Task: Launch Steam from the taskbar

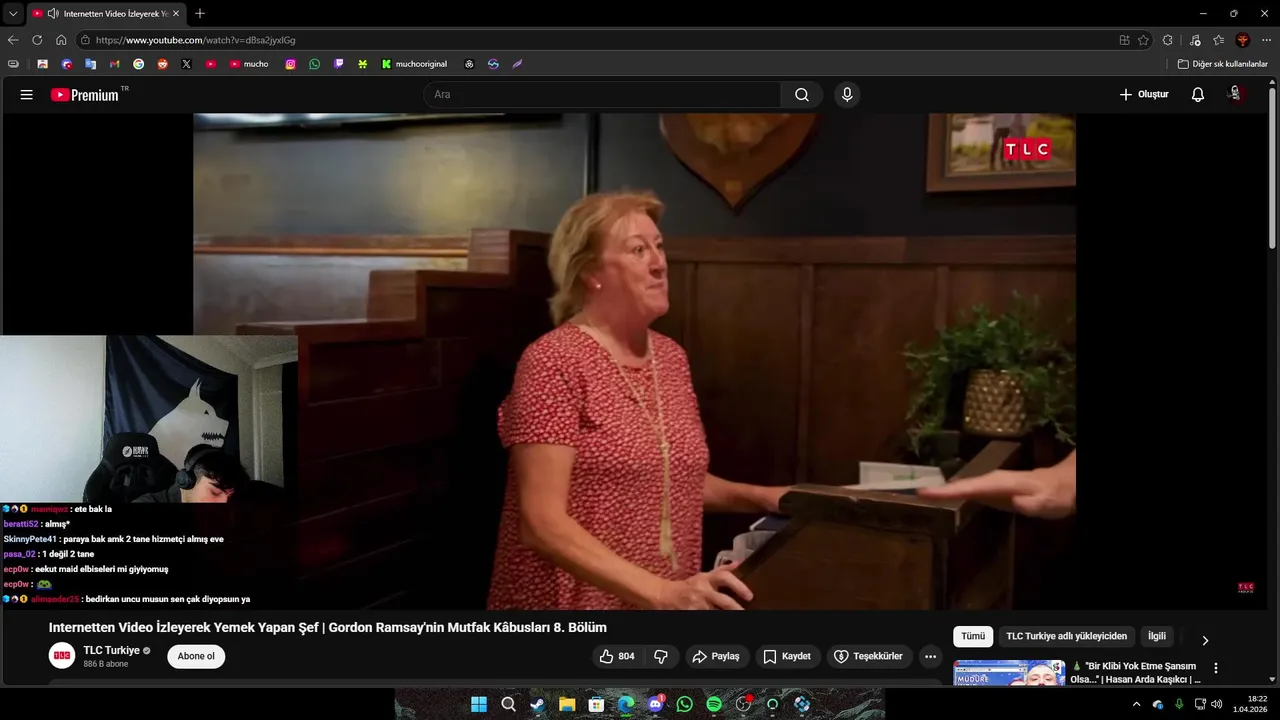Action: pyautogui.click(x=538, y=704)
